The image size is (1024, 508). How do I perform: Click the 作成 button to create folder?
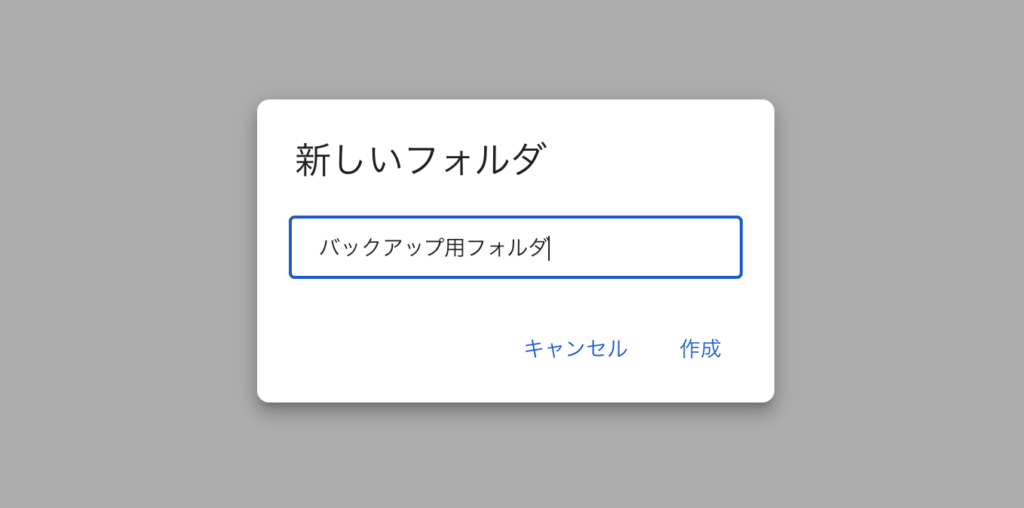[700, 349]
